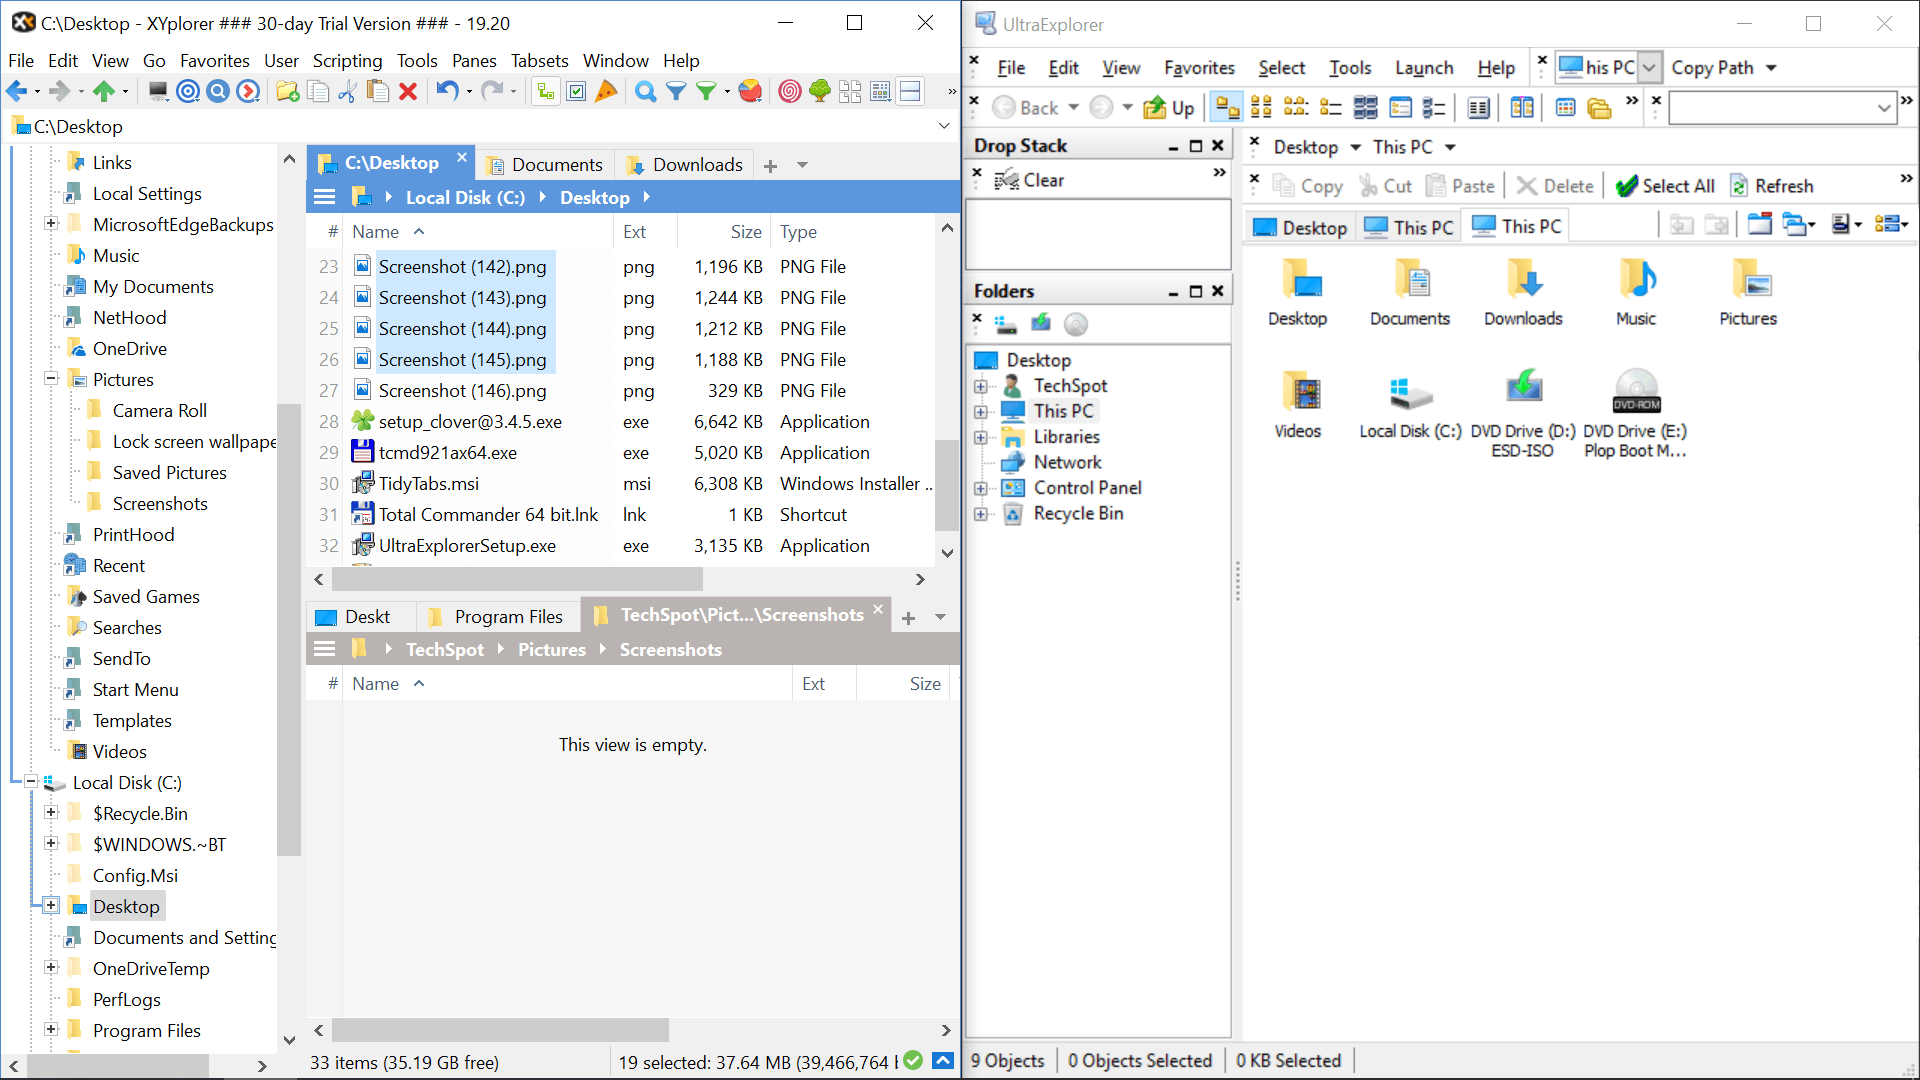The image size is (1920, 1080).
Task: Expand the $Recycle.Bin tree node
Action: (x=51, y=813)
